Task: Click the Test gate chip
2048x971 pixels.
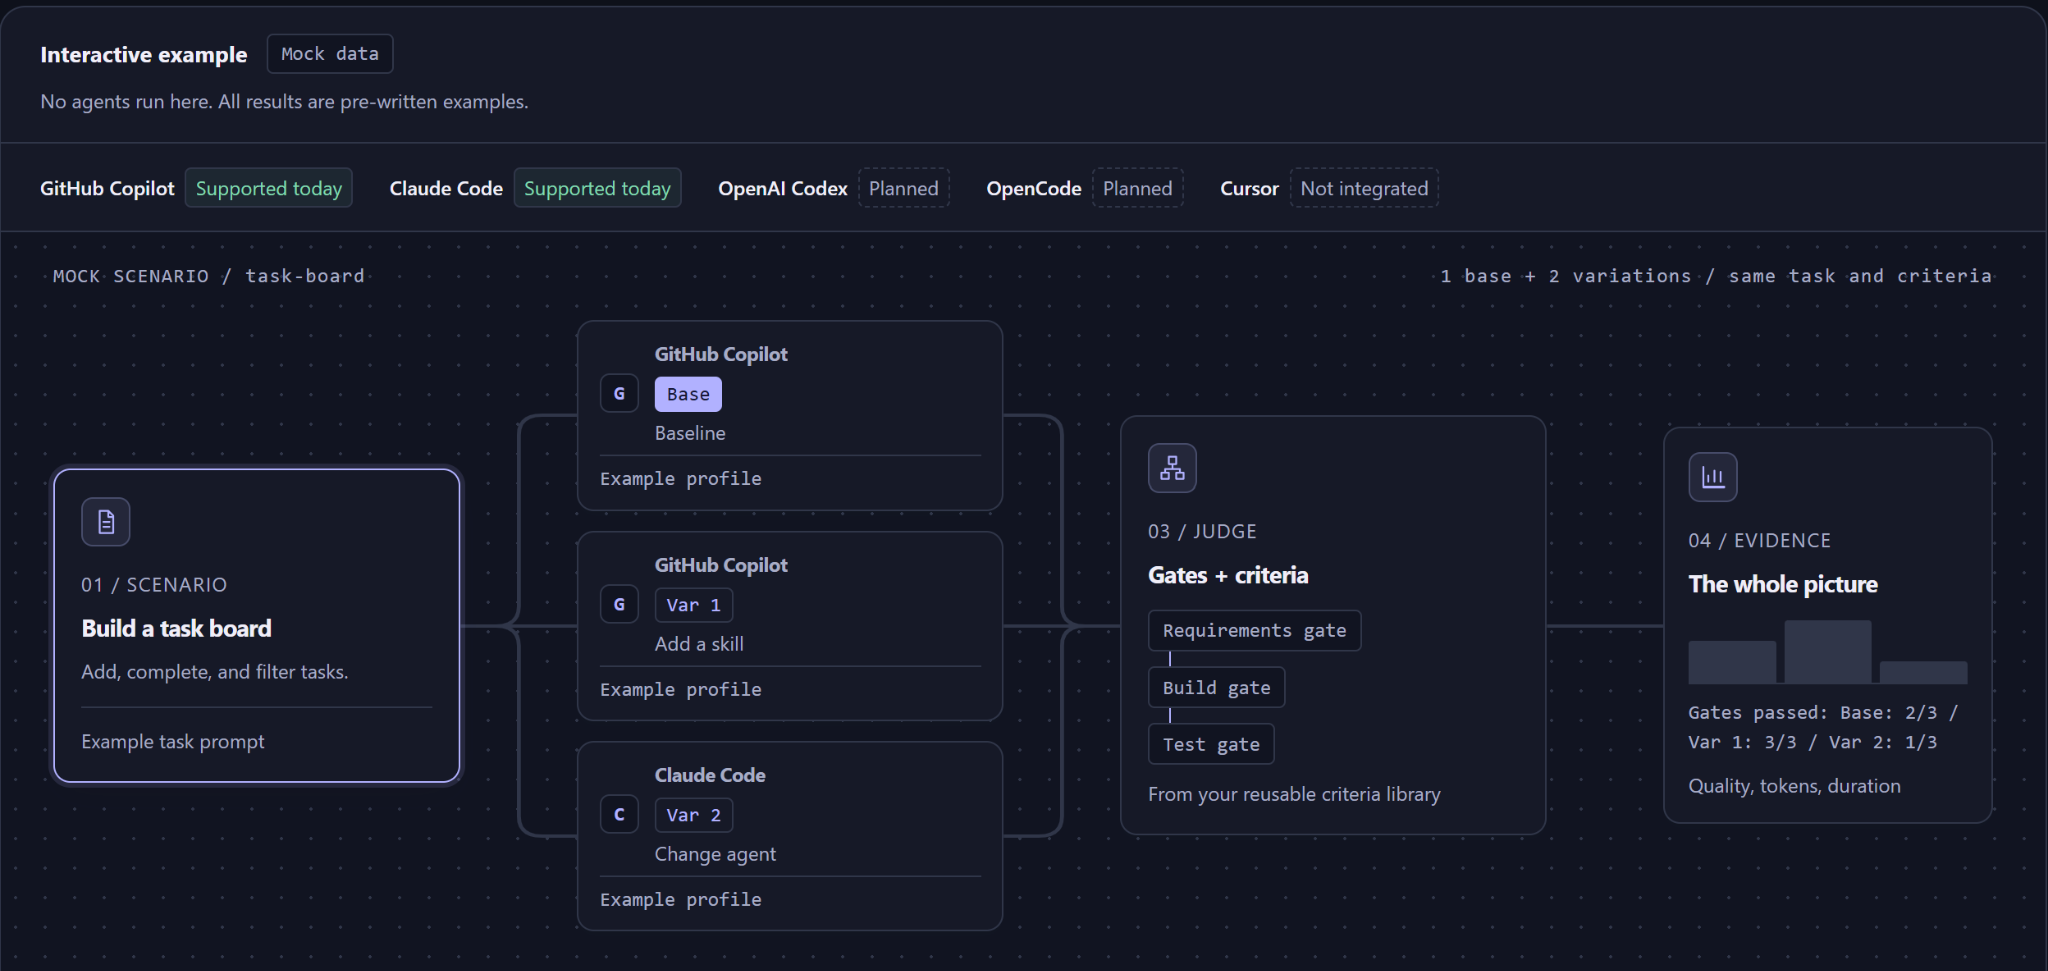Action: pyautogui.click(x=1211, y=744)
